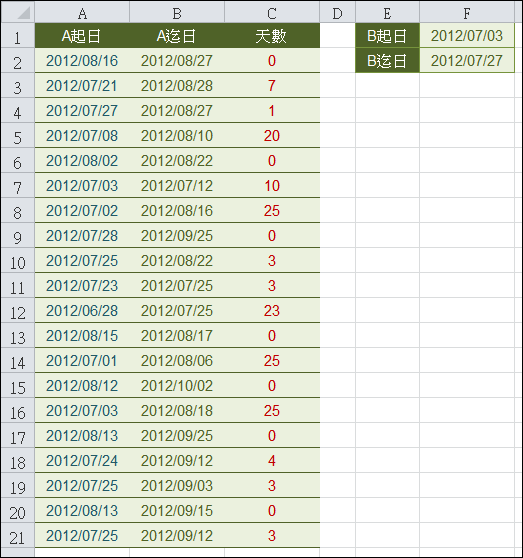This screenshot has width=523, height=558.
Task: Select row 21 header
Action: pos(18,536)
